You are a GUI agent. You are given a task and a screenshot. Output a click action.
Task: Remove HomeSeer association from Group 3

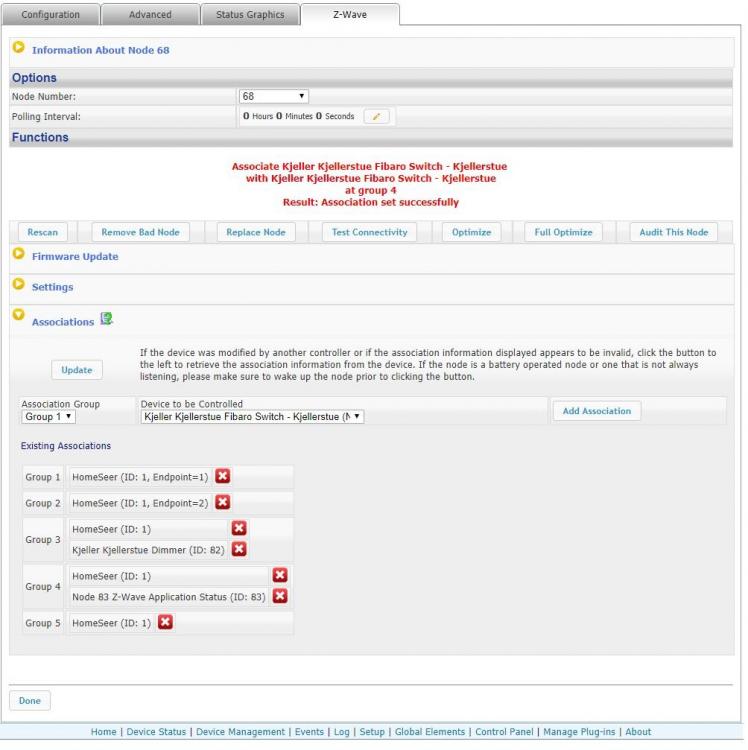(239, 529)
